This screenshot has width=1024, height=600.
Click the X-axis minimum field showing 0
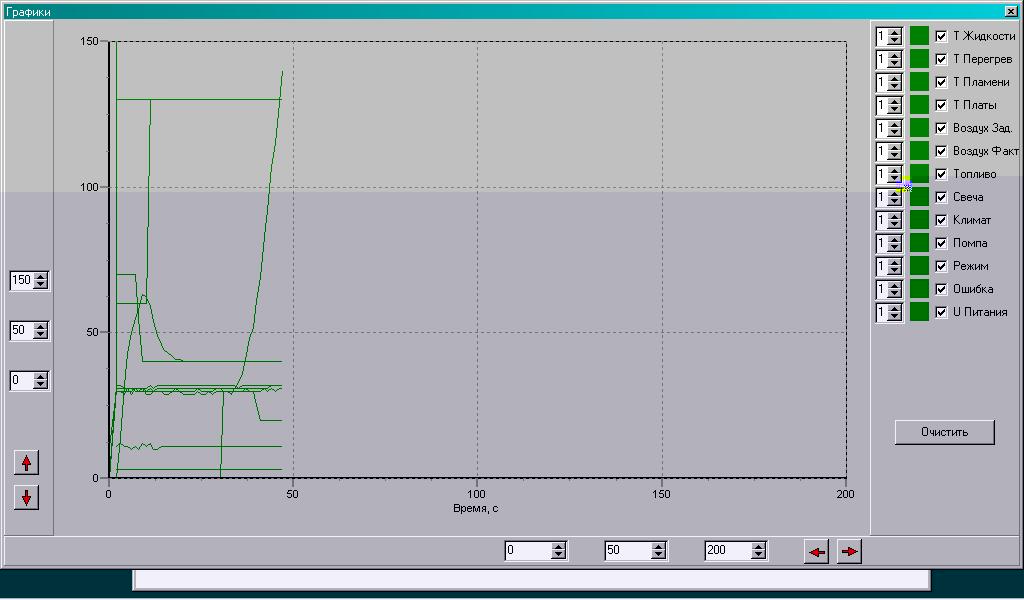tap(528, 551)
